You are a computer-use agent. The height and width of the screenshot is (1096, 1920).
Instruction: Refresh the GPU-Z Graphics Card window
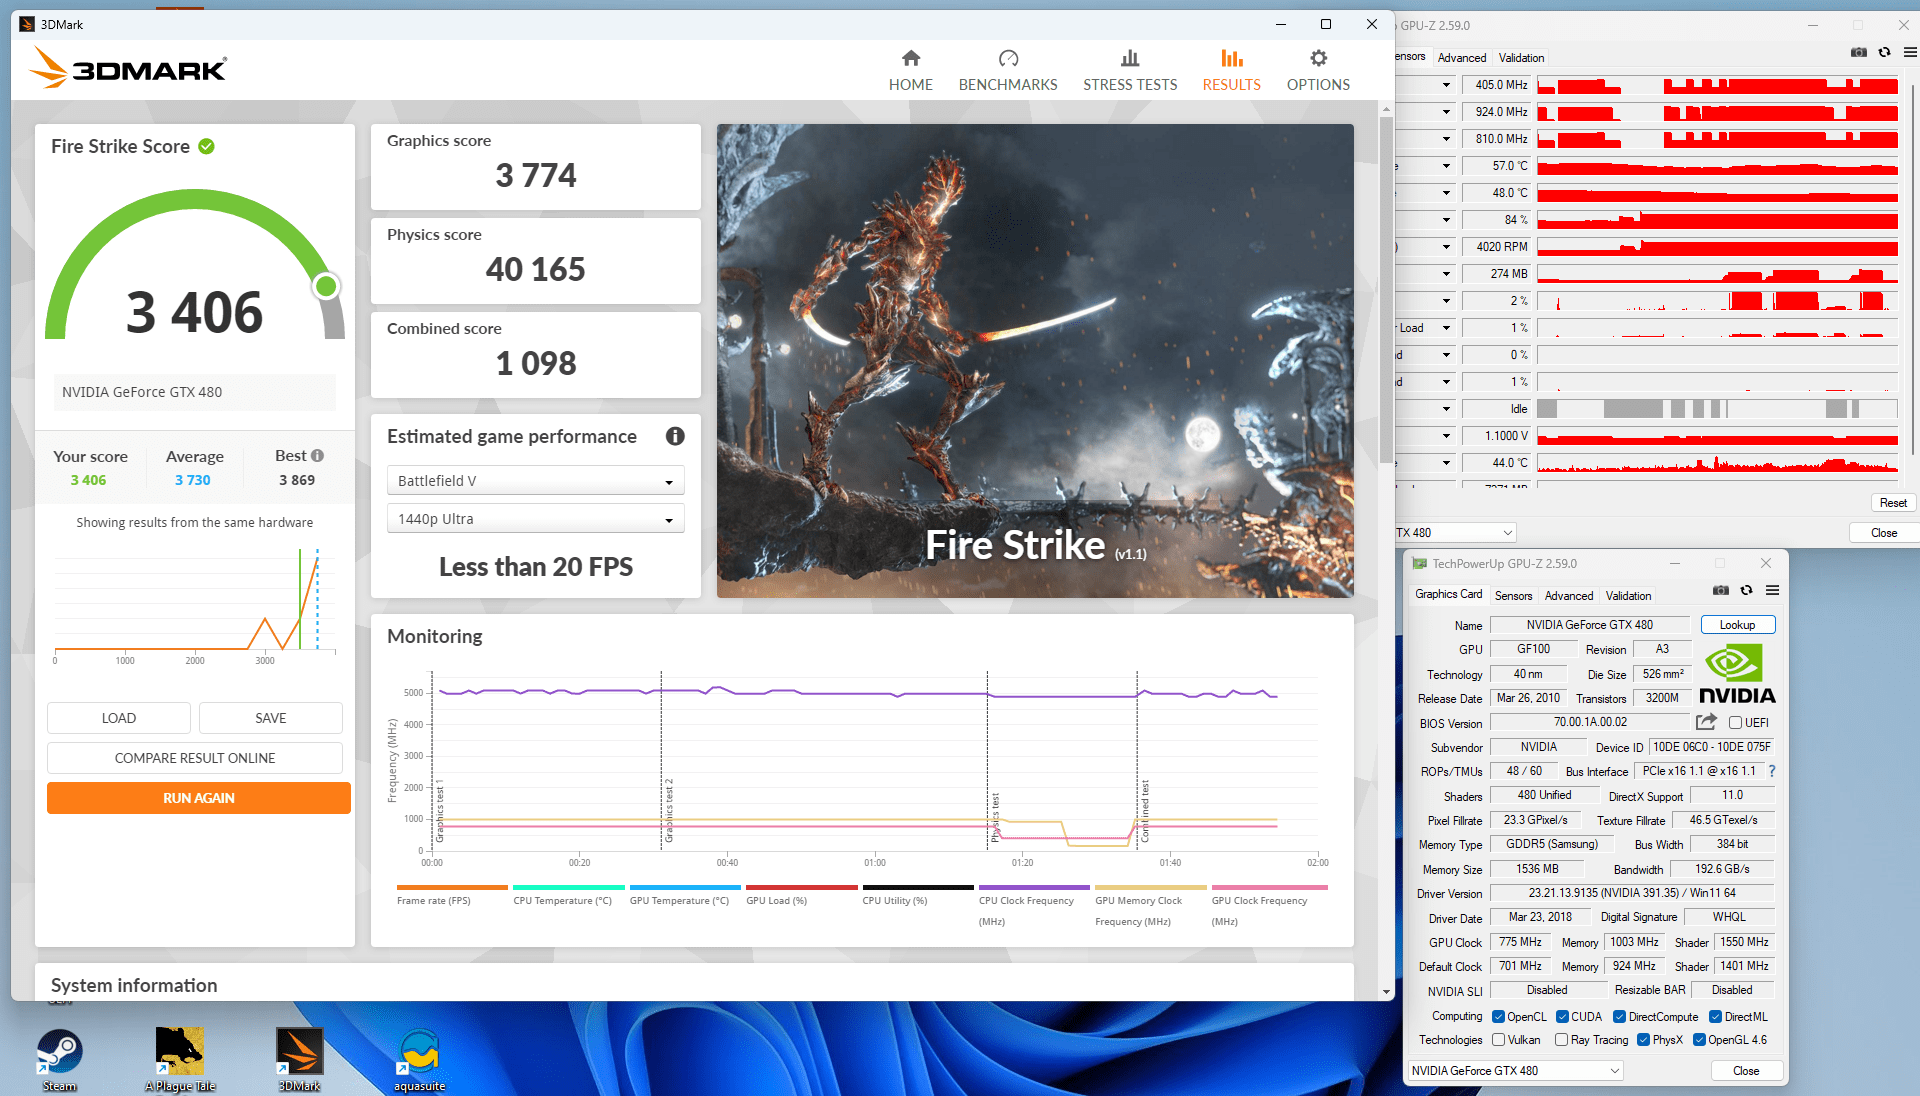coord(1746,590)
